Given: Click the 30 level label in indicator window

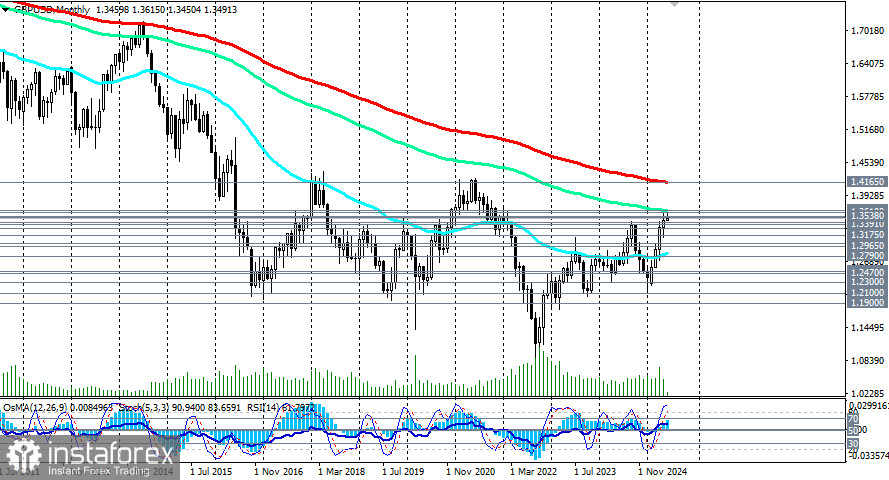Looking at the screenshot, I should click(x=853, y=443).
